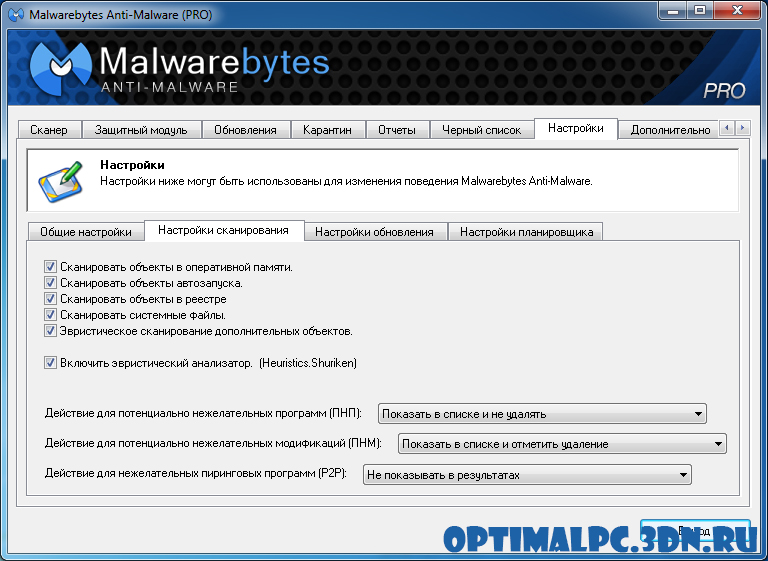Click the label Действие для потенциально нежелательных программ (ПНП)
Image resolution: width=768 pixels, height=561 pixels.
coord(203,413)
